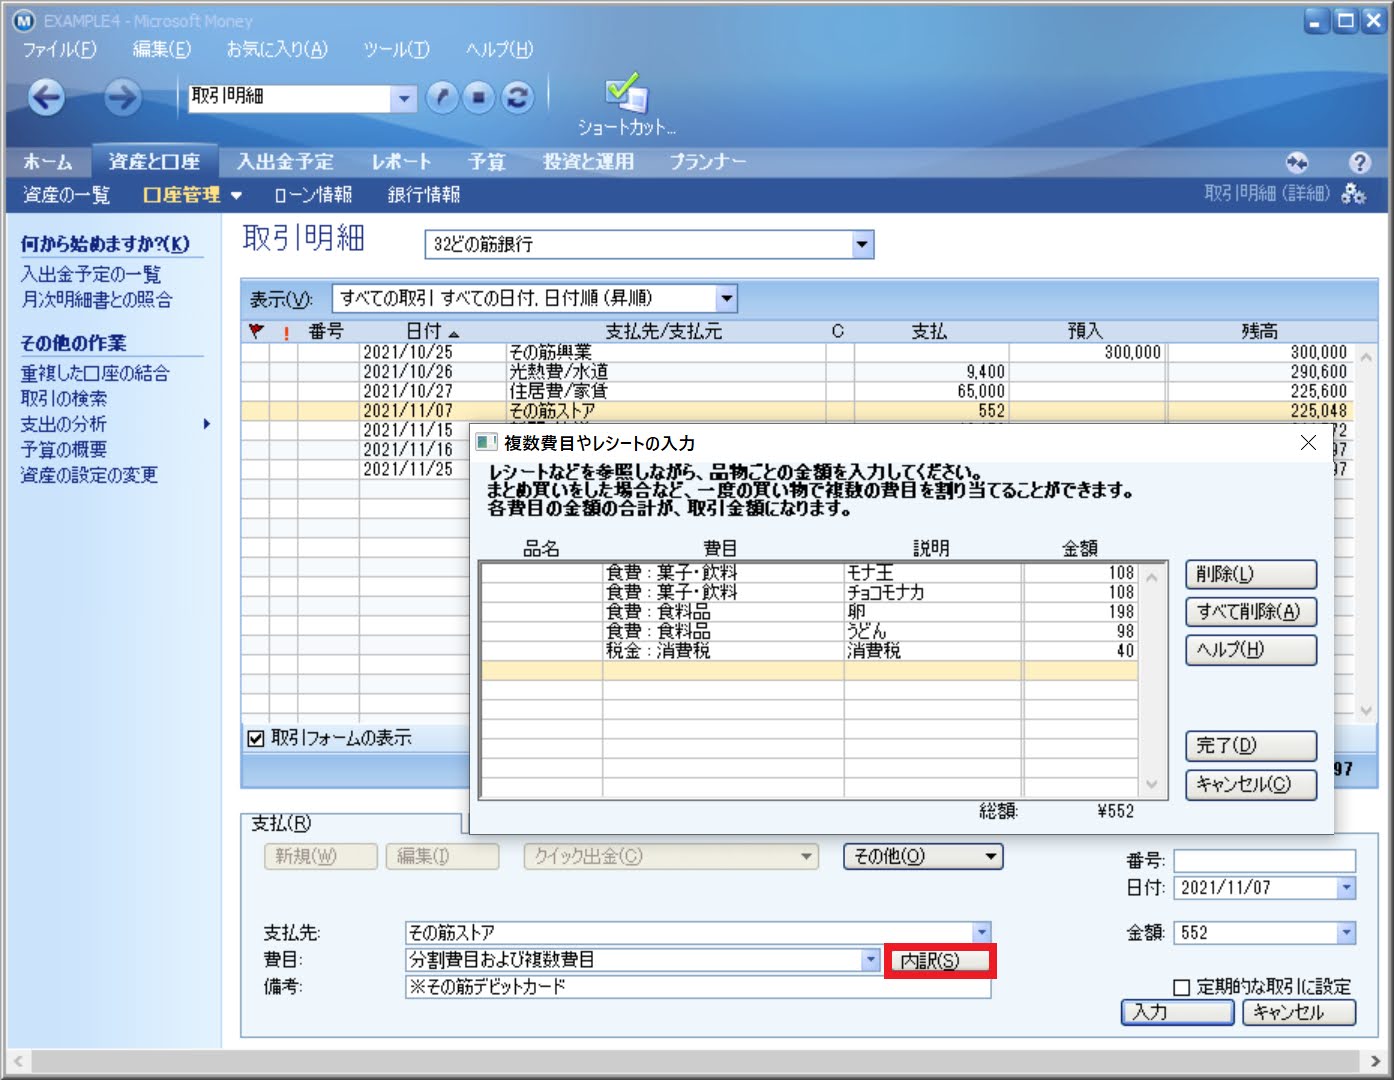Image resolution: width=1394 pixels, height=1080 pixels.
Task: Switch to the 入出金予定 tab
Action: (285, 162)
